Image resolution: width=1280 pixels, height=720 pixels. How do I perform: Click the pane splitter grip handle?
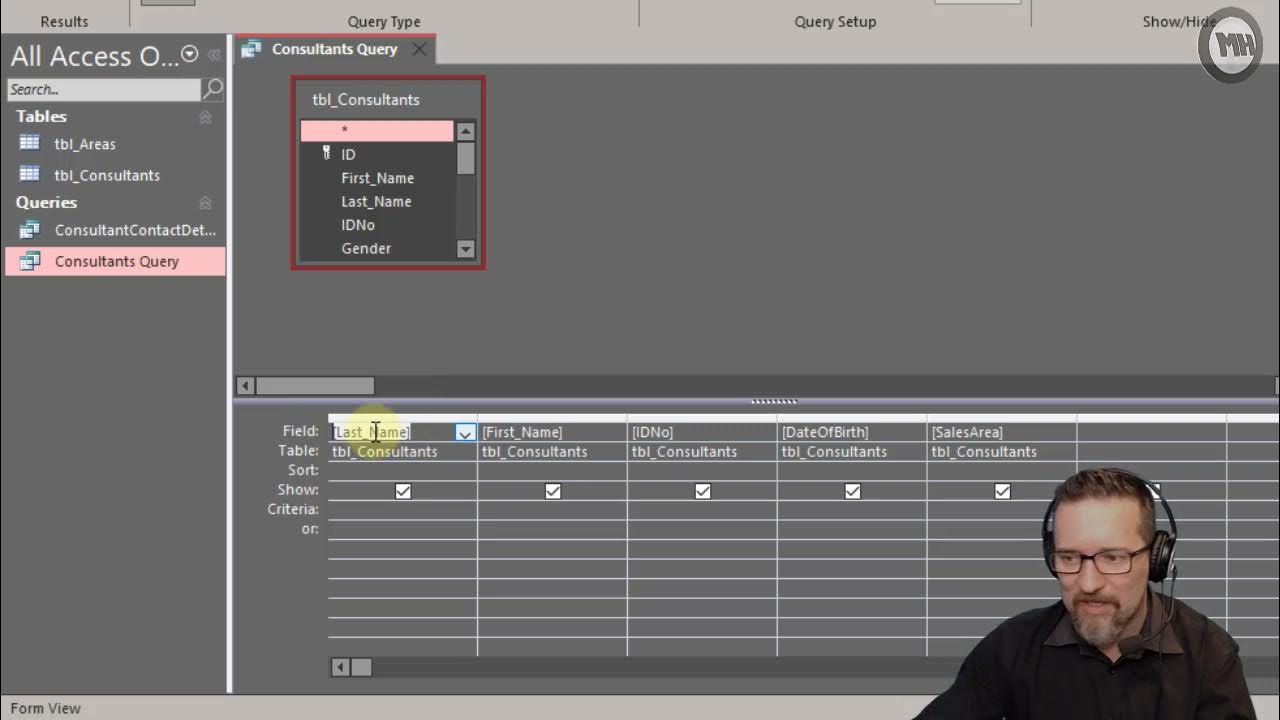(774, 401)
